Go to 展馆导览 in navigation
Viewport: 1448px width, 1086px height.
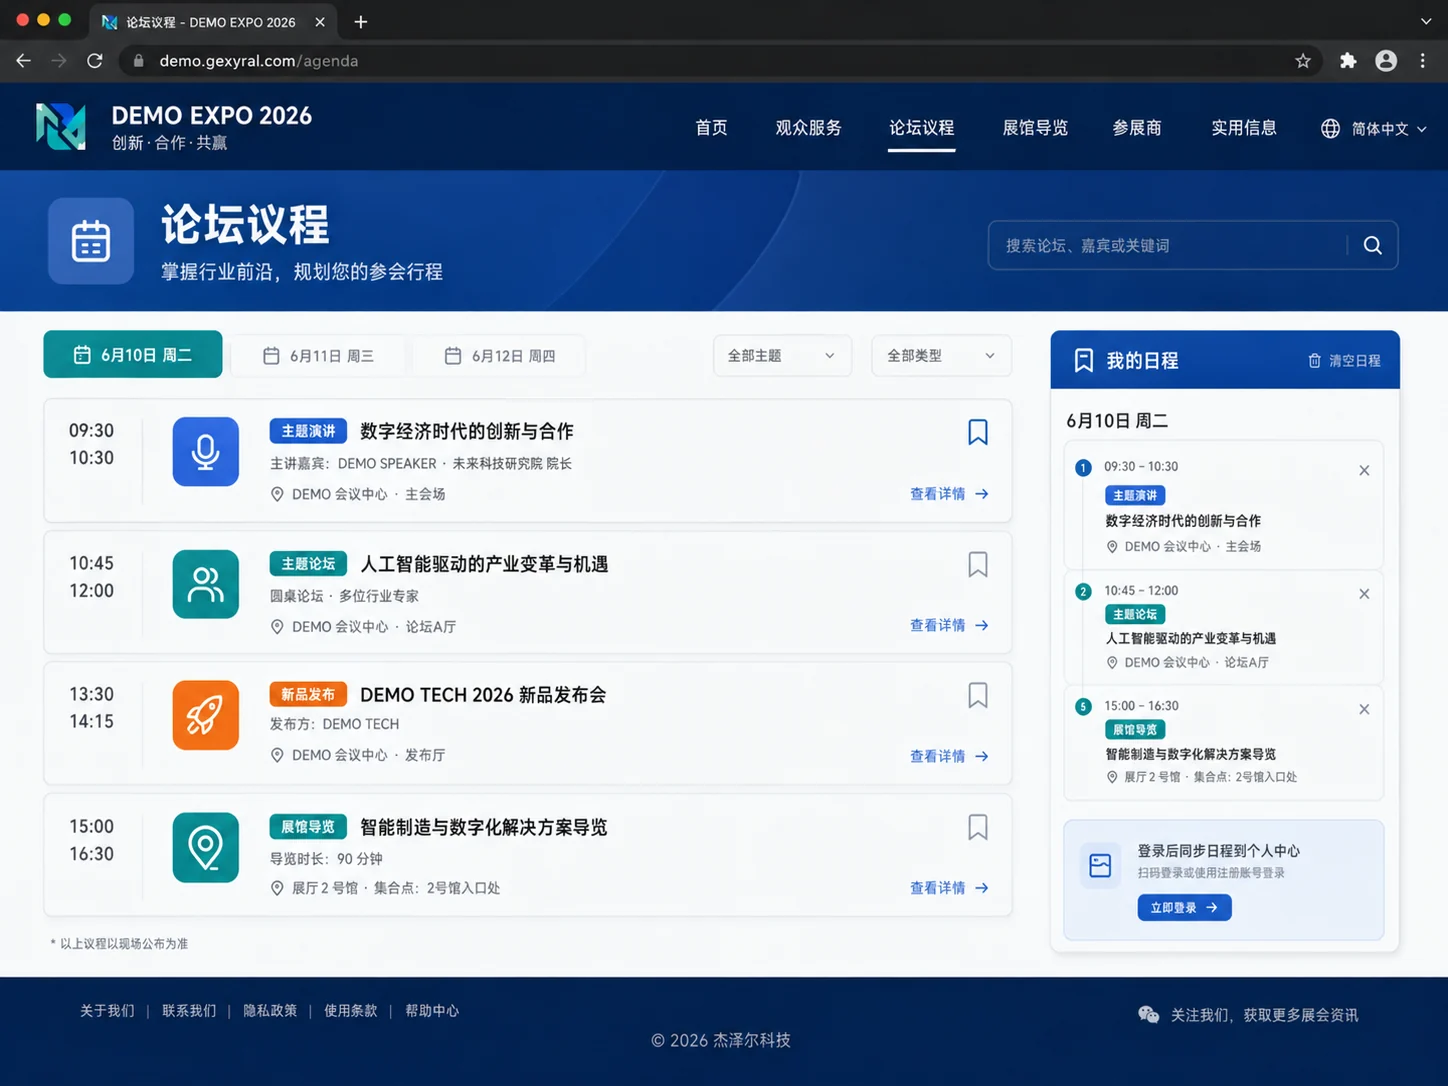1035,128
